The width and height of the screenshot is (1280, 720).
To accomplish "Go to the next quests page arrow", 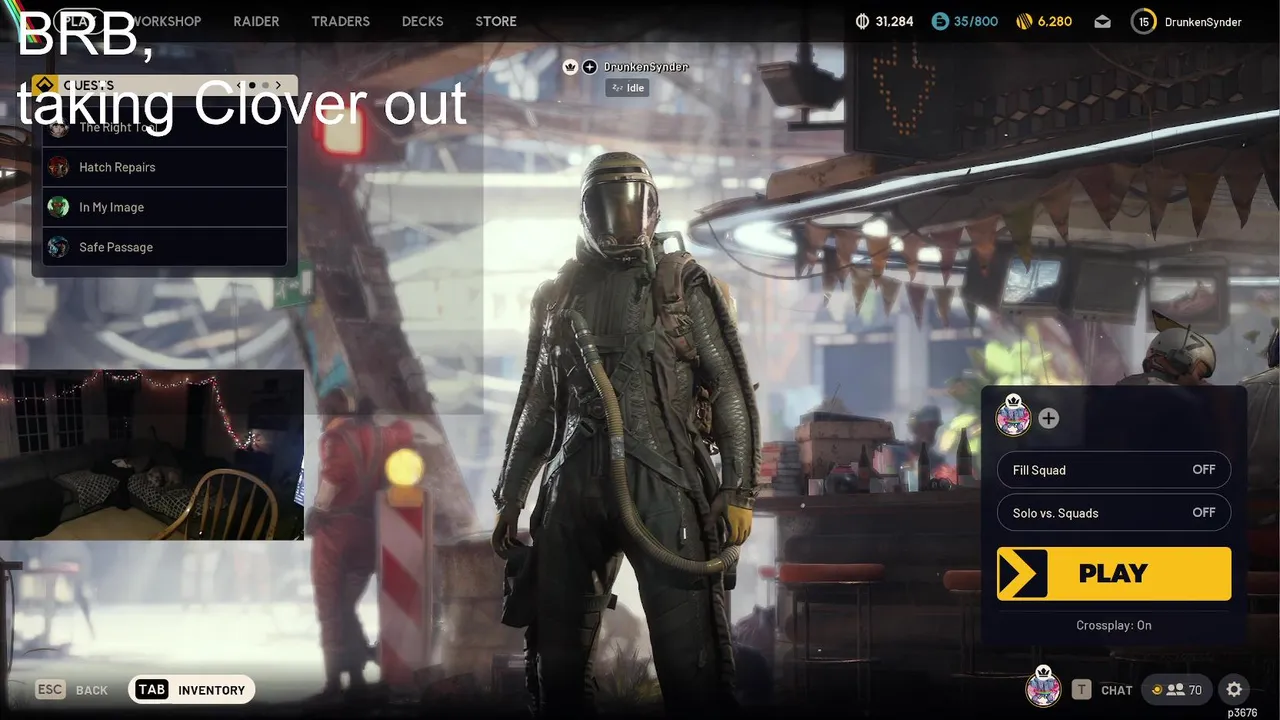I will (x=278, y=85).
